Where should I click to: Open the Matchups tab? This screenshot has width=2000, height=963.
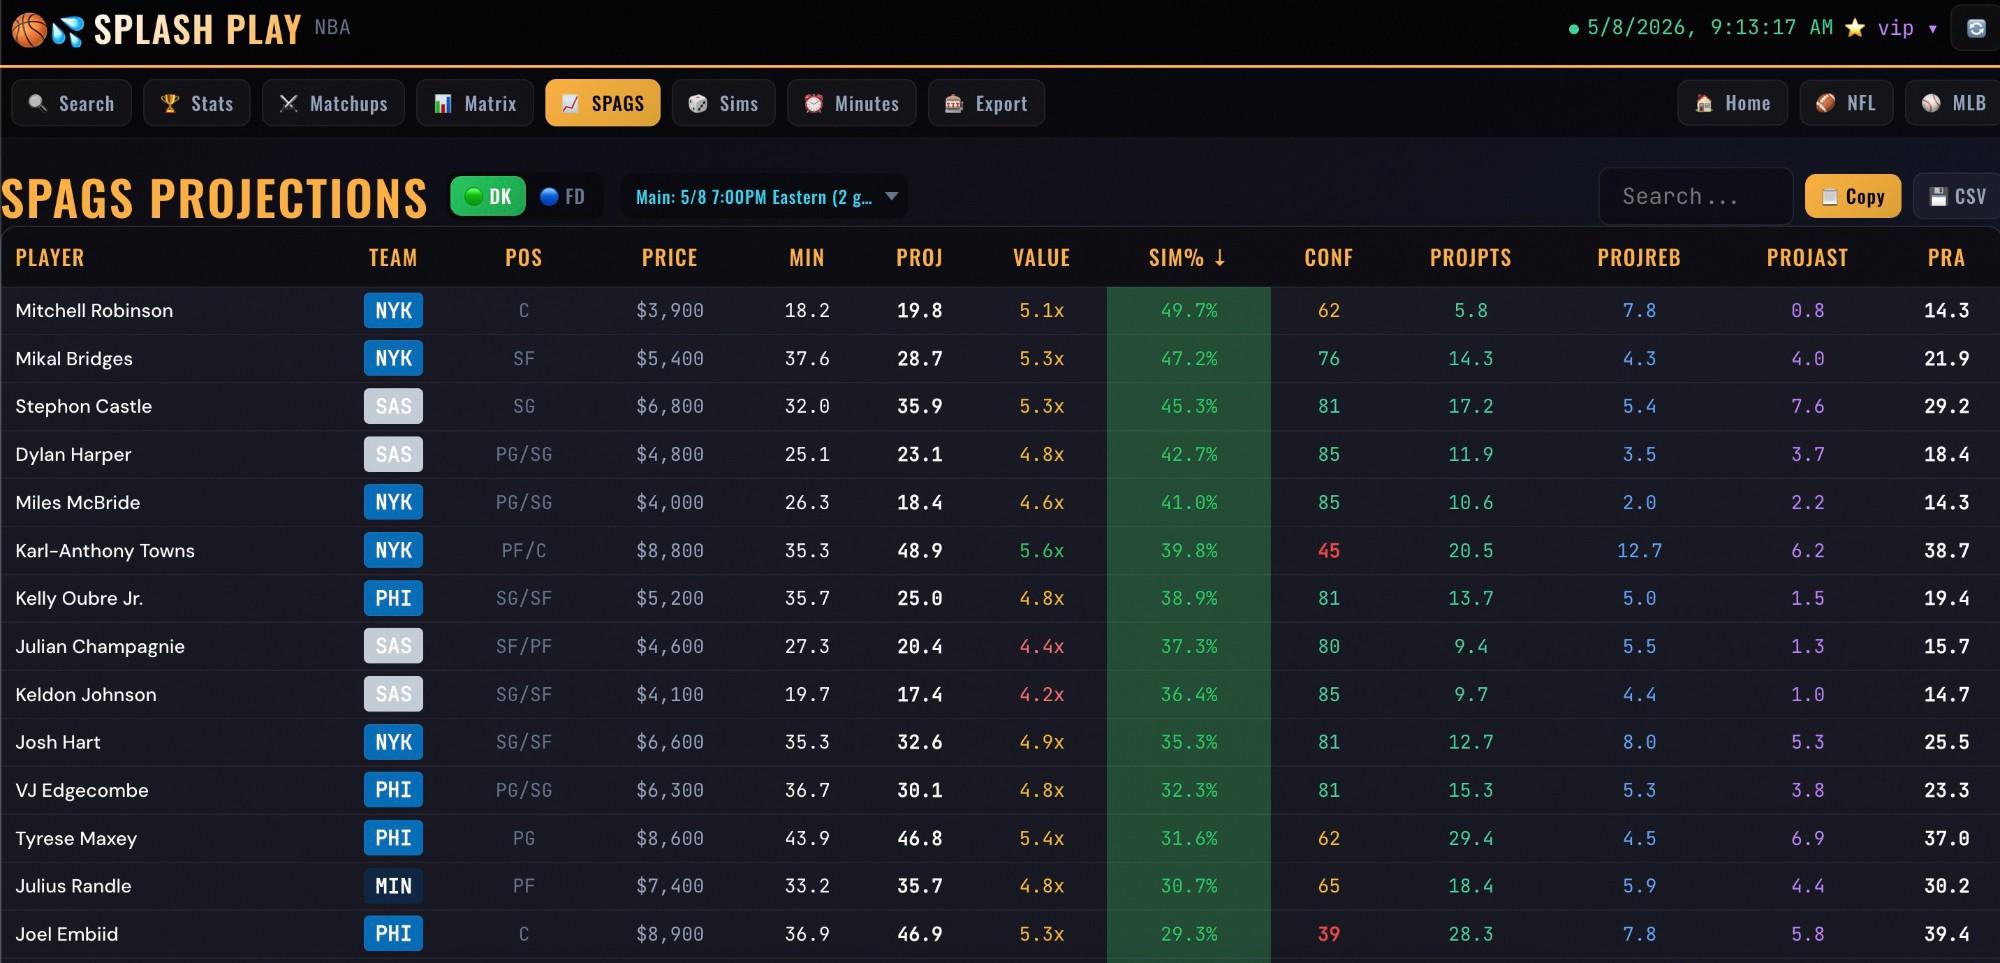tap(333, 103)
